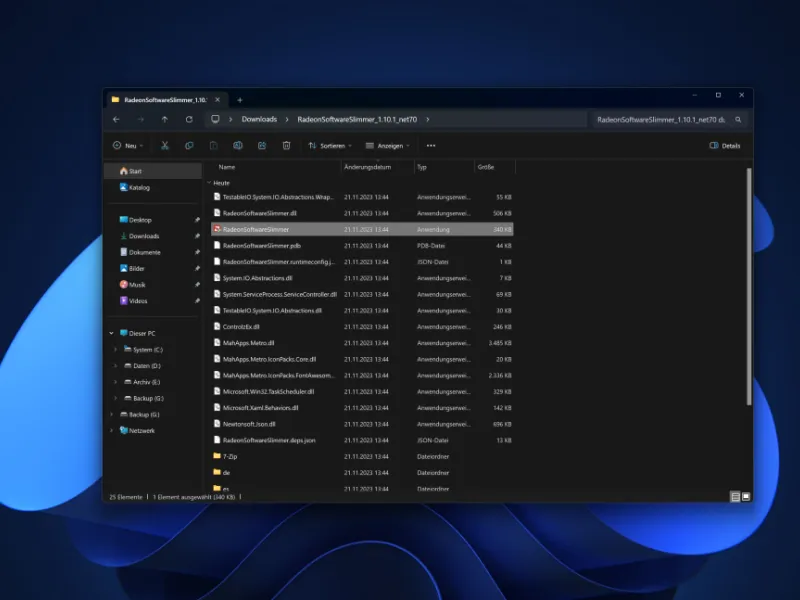The width and height of the screenshot is (800, 600).
Task: Refresh the current folder view
Action: pos(189,119)
